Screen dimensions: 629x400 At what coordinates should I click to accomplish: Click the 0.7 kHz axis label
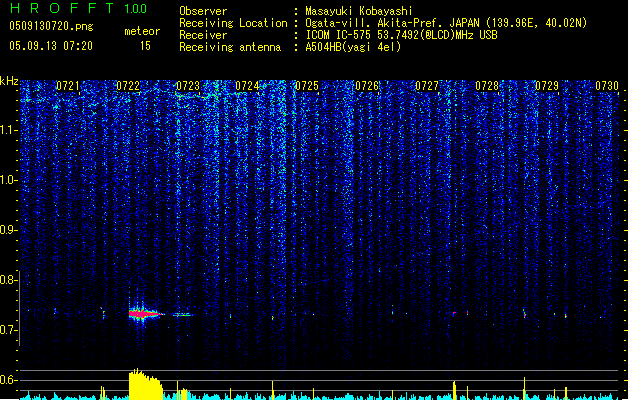(9, 330)
